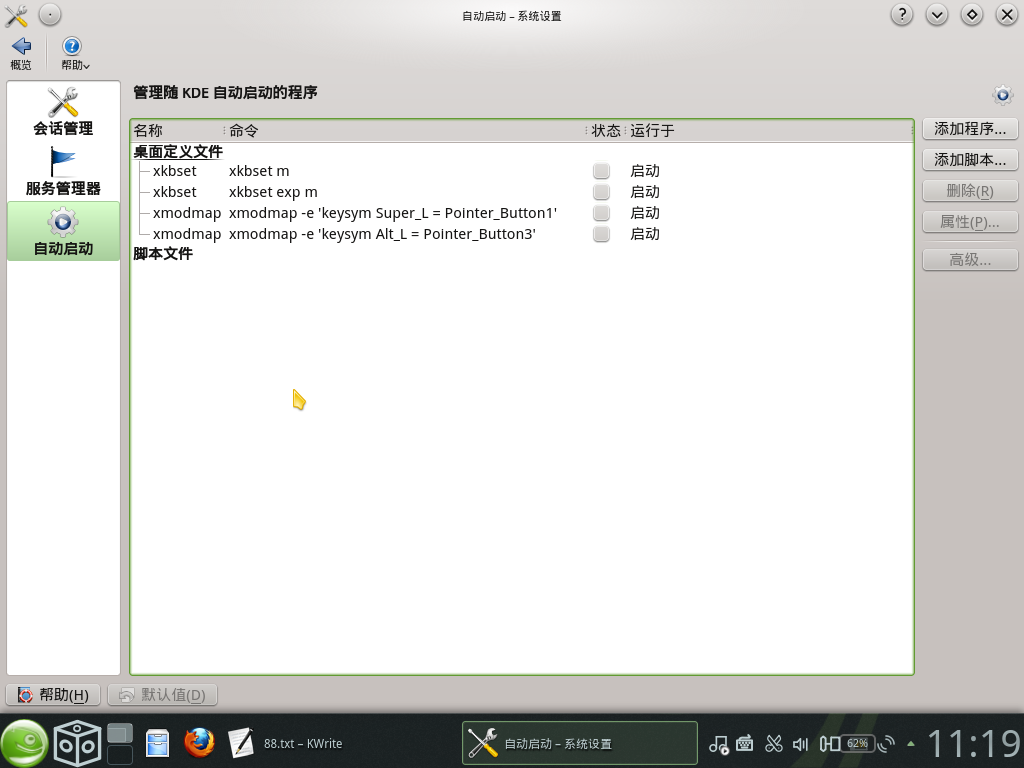
Task: Click the window help question-mark button
Action: tap(902, 14)
